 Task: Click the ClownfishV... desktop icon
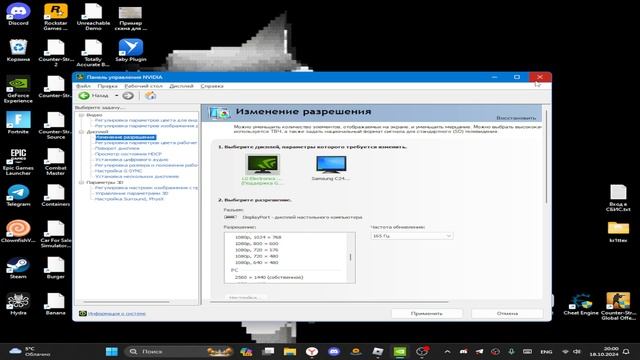point(18,231)
